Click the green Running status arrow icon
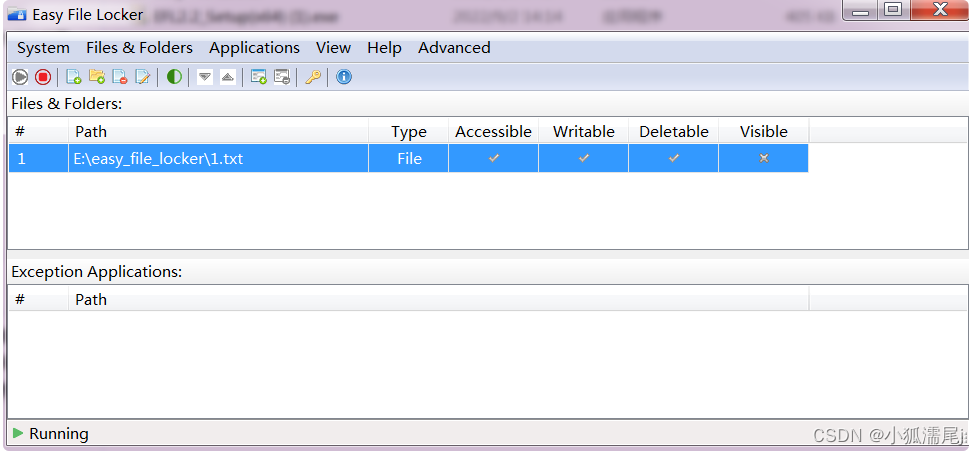978x455 pixels. 18,433
